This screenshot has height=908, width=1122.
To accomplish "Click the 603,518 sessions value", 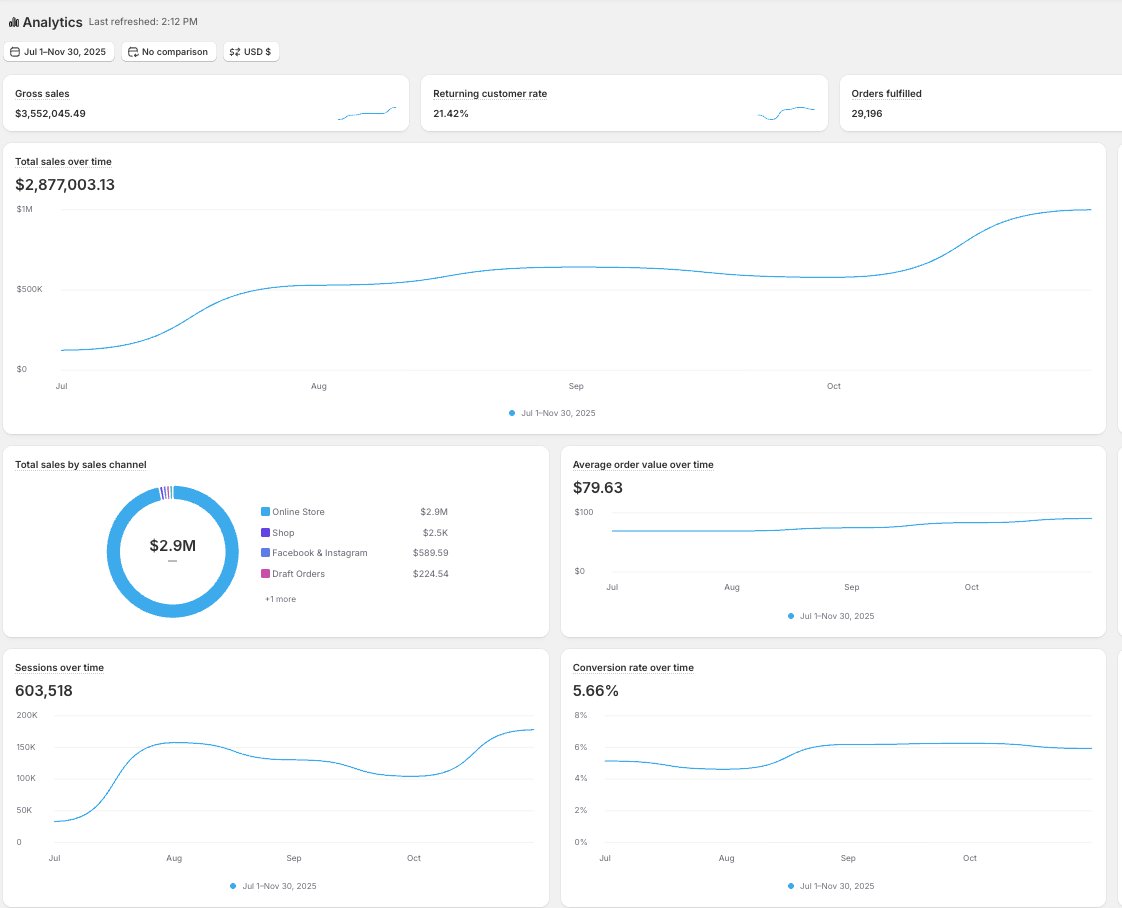I will coord(44,691).
